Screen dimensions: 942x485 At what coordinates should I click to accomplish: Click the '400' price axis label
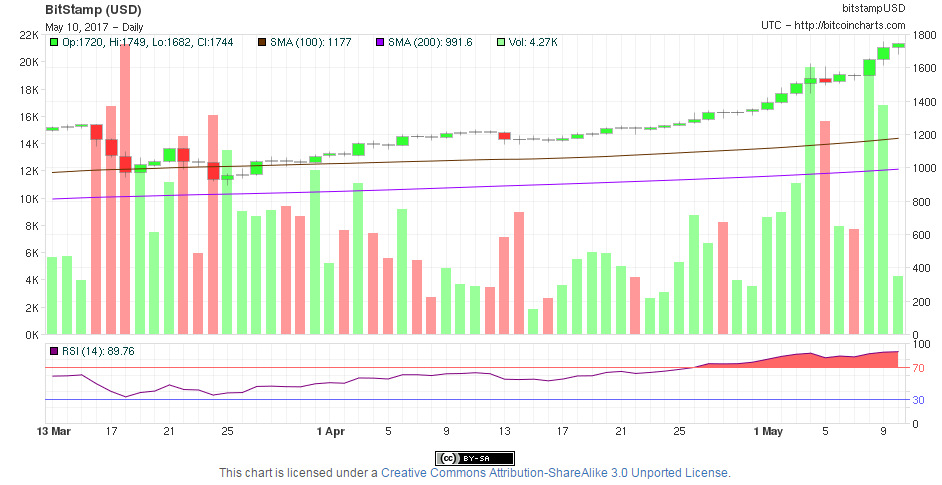pyautogui.click(x=921, y=269)
